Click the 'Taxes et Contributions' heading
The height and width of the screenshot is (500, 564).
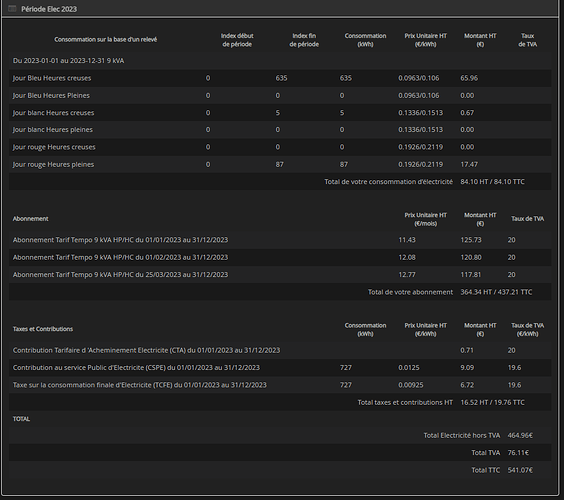(43, 329)
